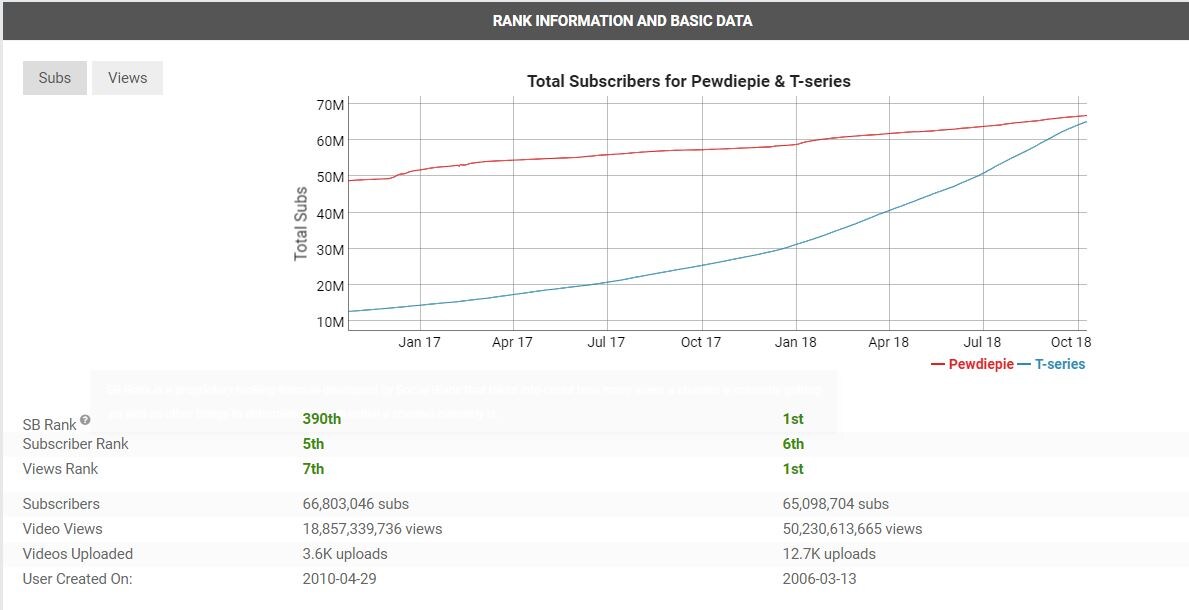
Task: Toggle the T-series series in chart legend
Action: click(1052, 364)
